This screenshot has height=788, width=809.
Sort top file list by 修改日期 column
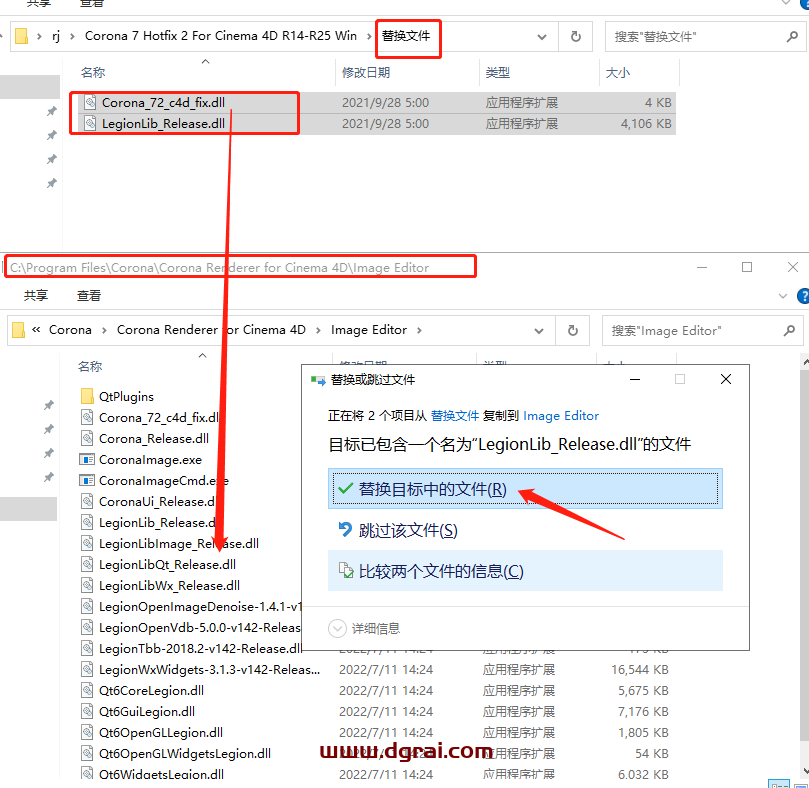[x=364, y=73]
